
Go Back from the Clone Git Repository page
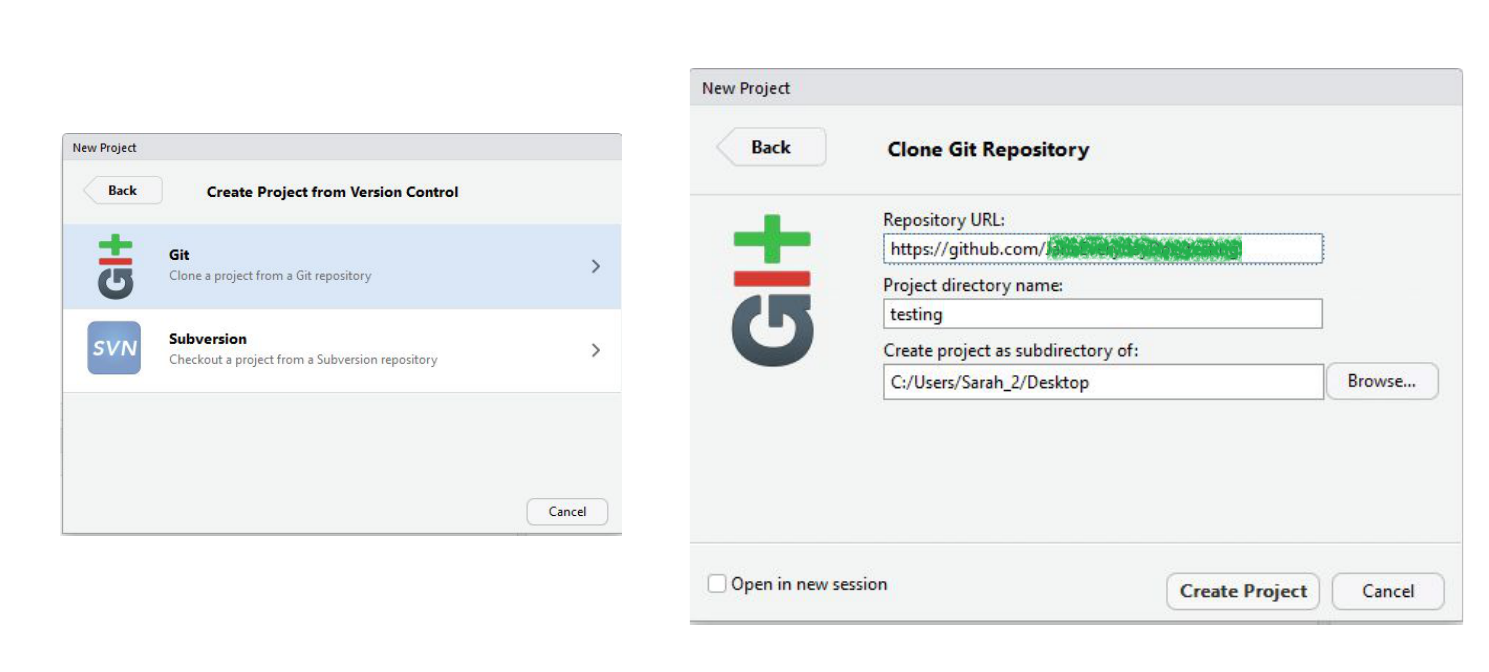(x=771, y=147)
